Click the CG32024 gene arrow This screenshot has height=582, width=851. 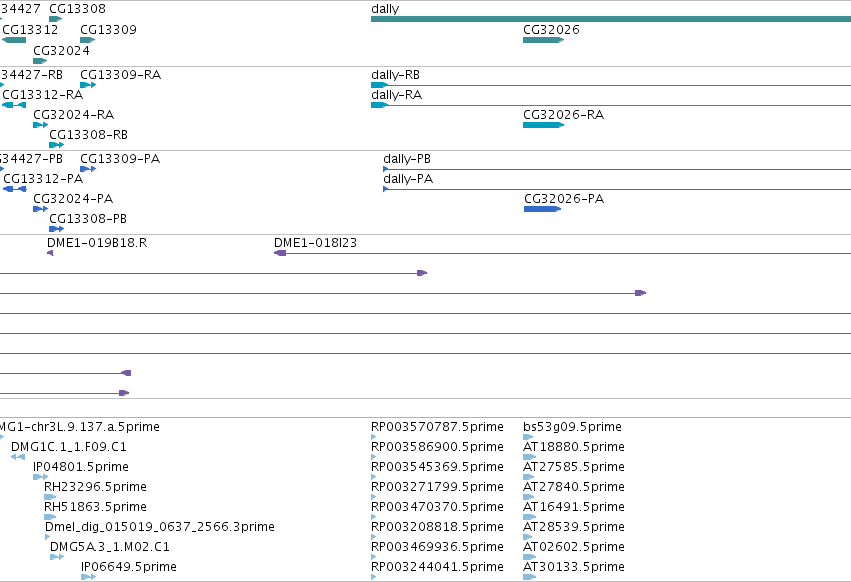point(40,61)
